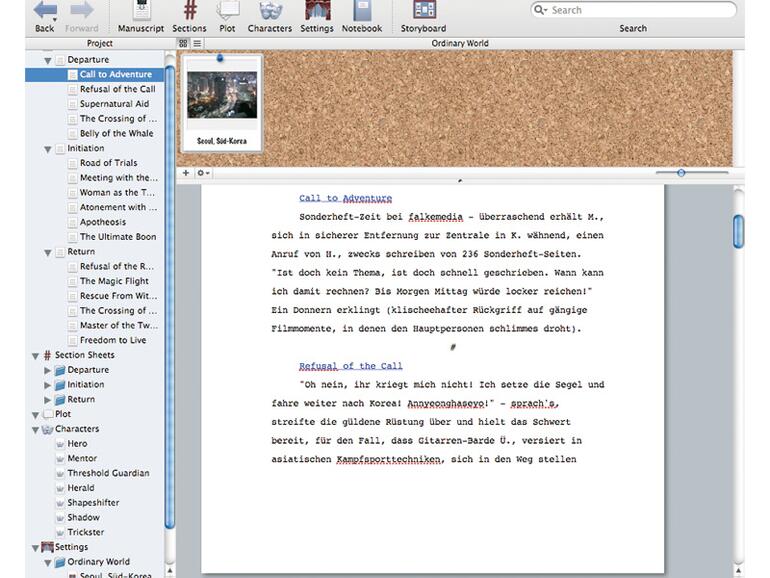Open the Notebook toolbar icon
The height and width of the screenshot is (578, 770).
coord(361,11)
